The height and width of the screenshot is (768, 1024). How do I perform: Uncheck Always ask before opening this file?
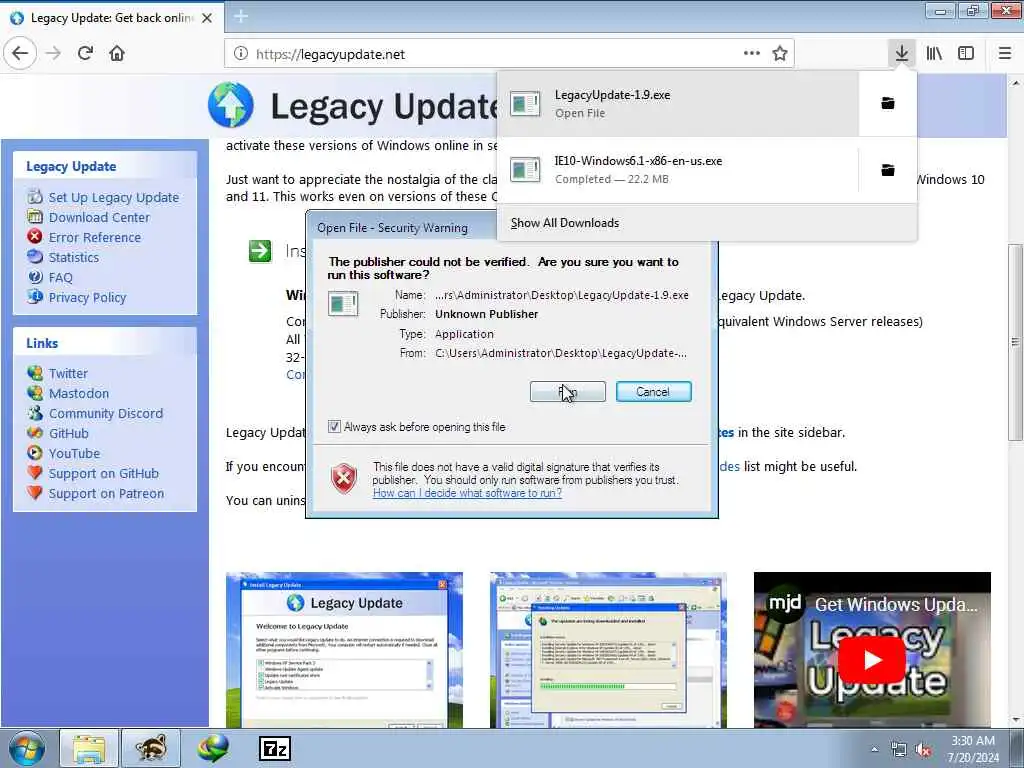pyautogui.click(x=334, y=427)
